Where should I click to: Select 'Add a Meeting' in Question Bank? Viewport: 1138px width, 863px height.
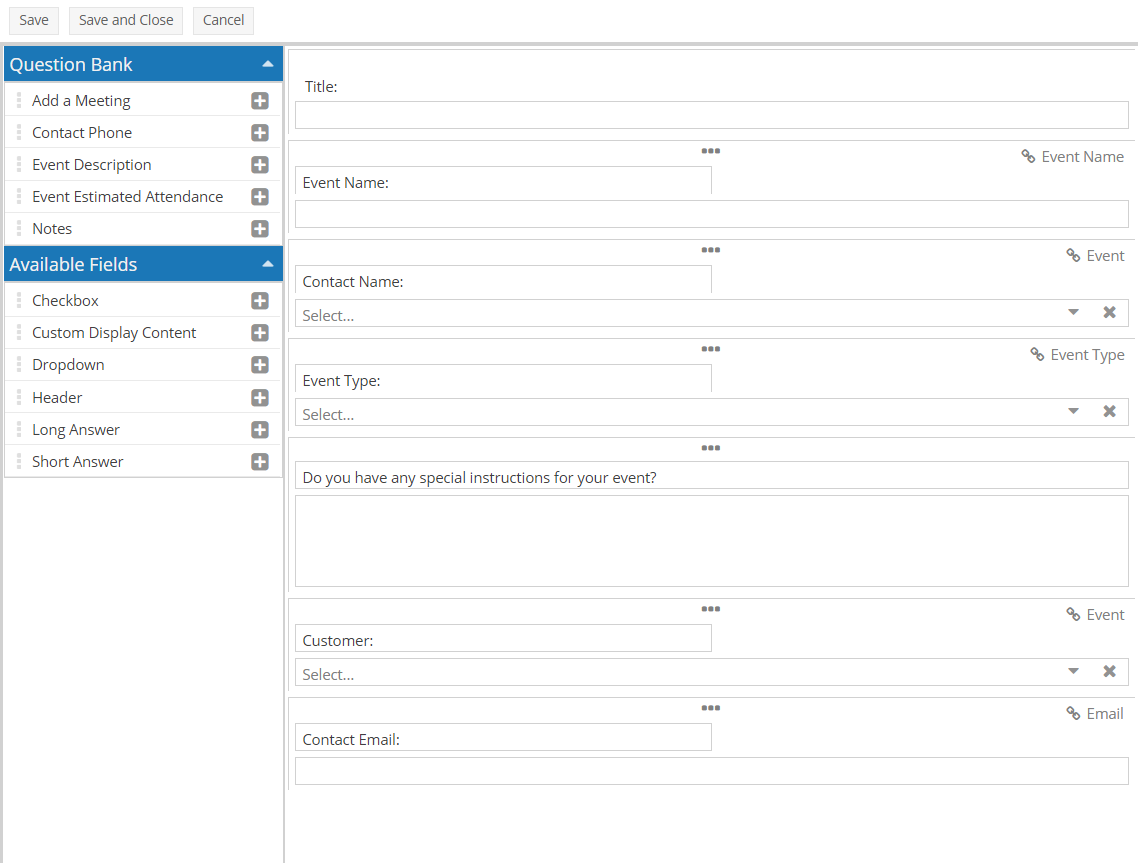[81, 101]
